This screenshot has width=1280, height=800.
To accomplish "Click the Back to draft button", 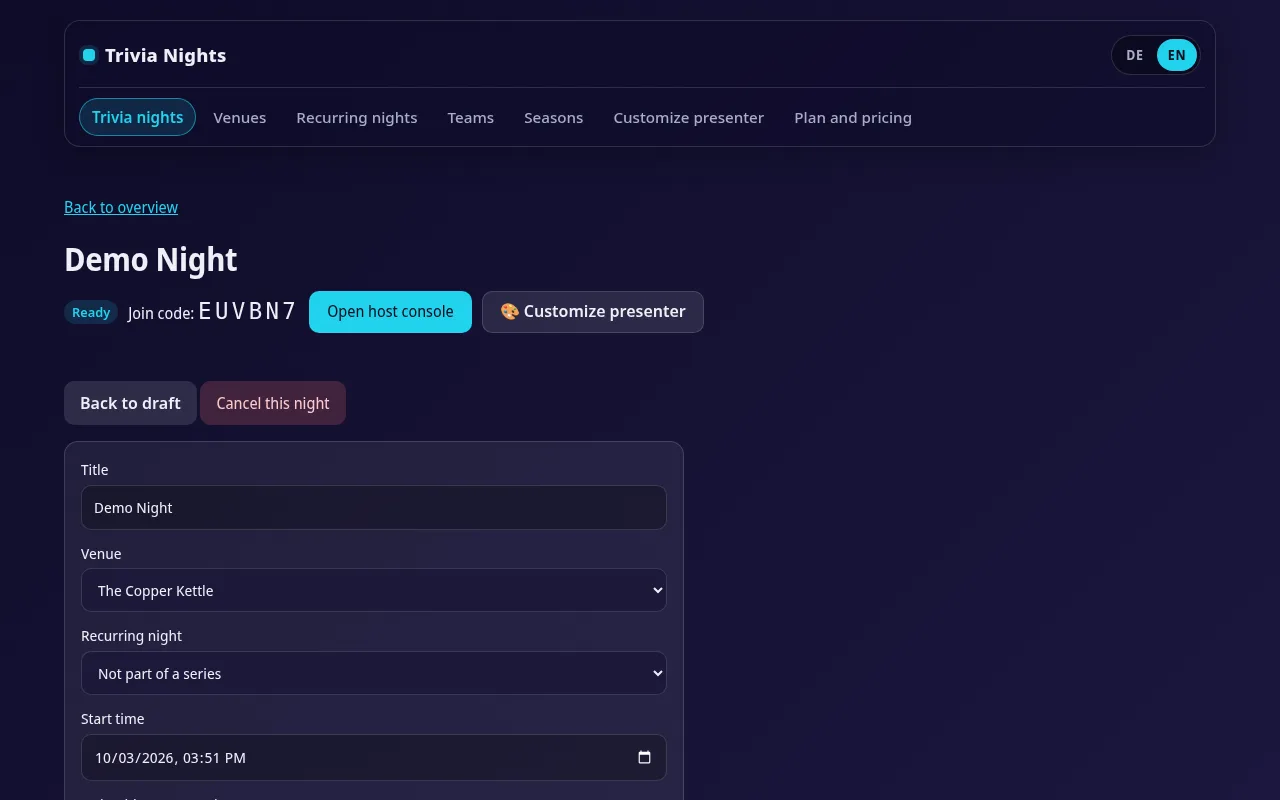I will pyautogui.click(x=130, y=403).
